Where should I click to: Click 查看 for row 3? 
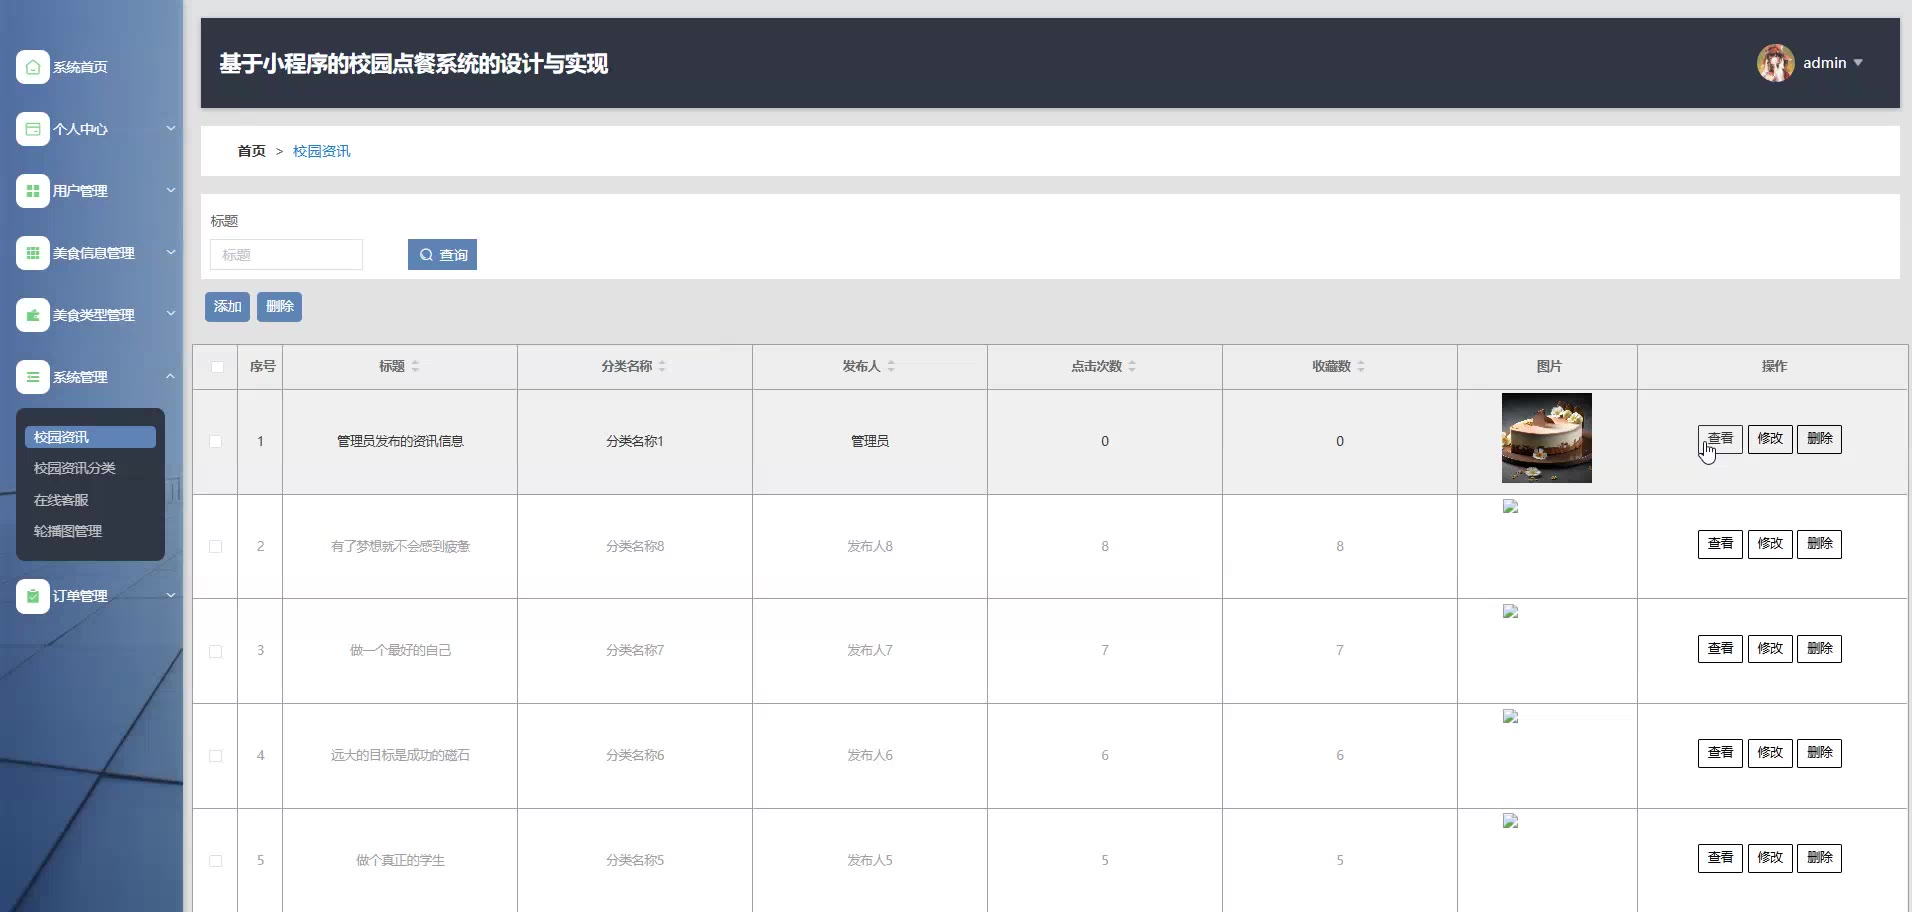tap(1720, 649)
